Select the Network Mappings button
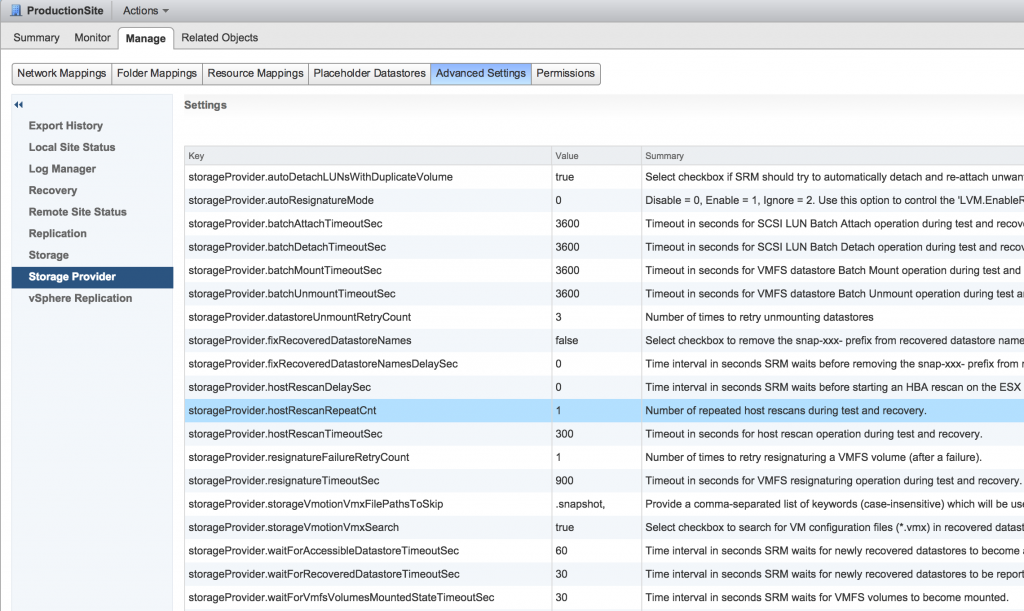This screenshot has height=611, width=1024. (61, 73)
